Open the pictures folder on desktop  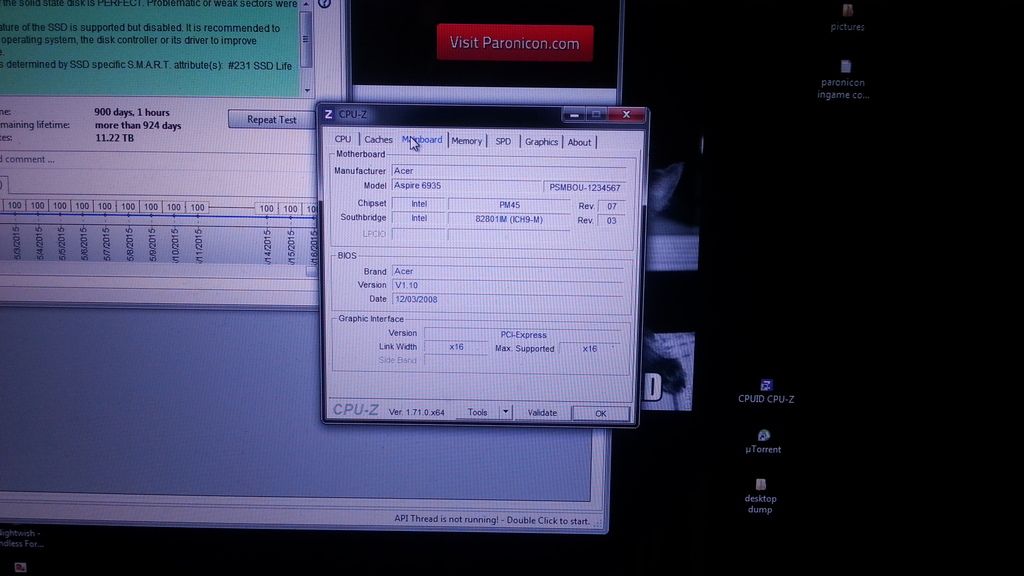[847, 18]
